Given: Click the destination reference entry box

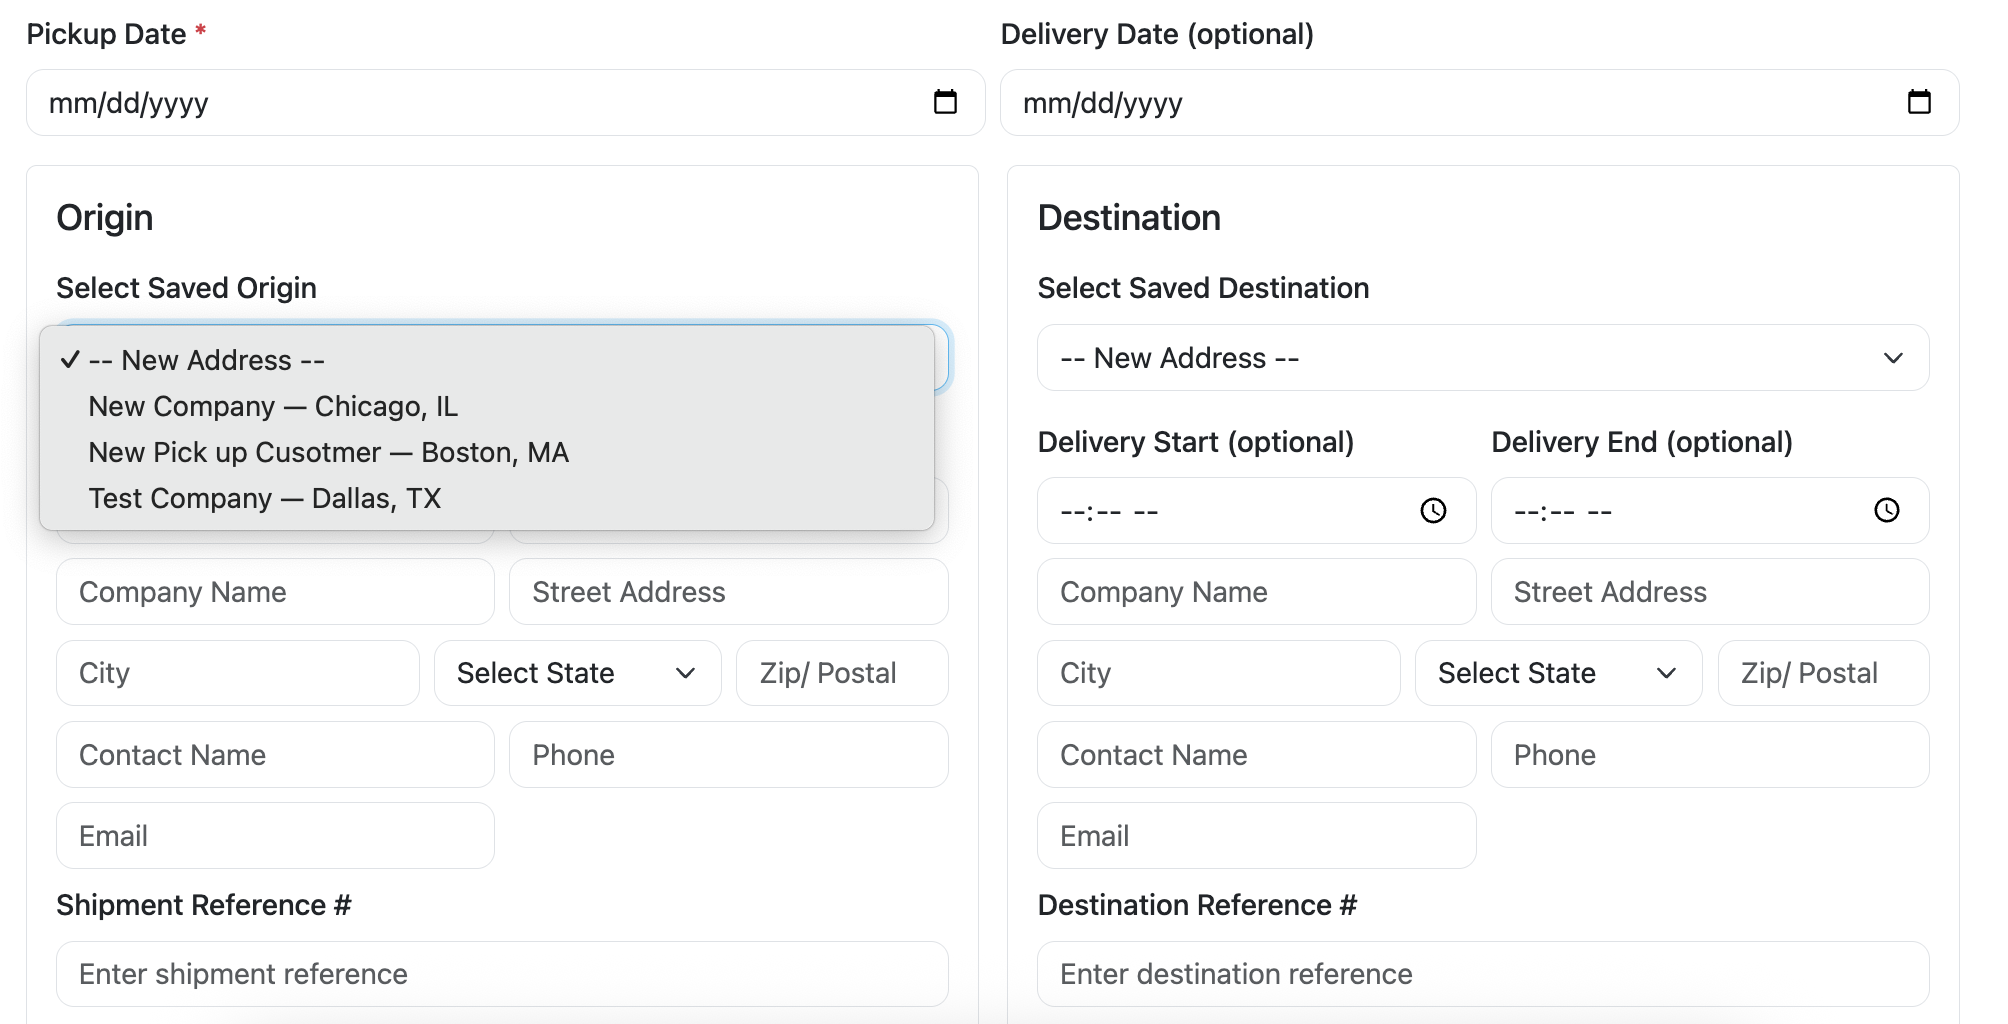Looking at the screenshot, I should (1483, 973).
